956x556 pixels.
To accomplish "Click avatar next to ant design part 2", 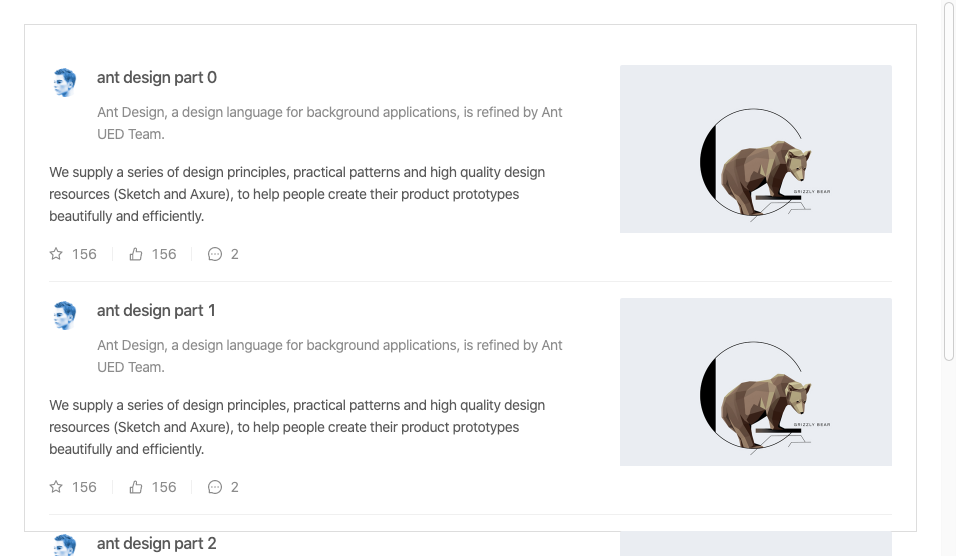I will [x=65, y=545].
